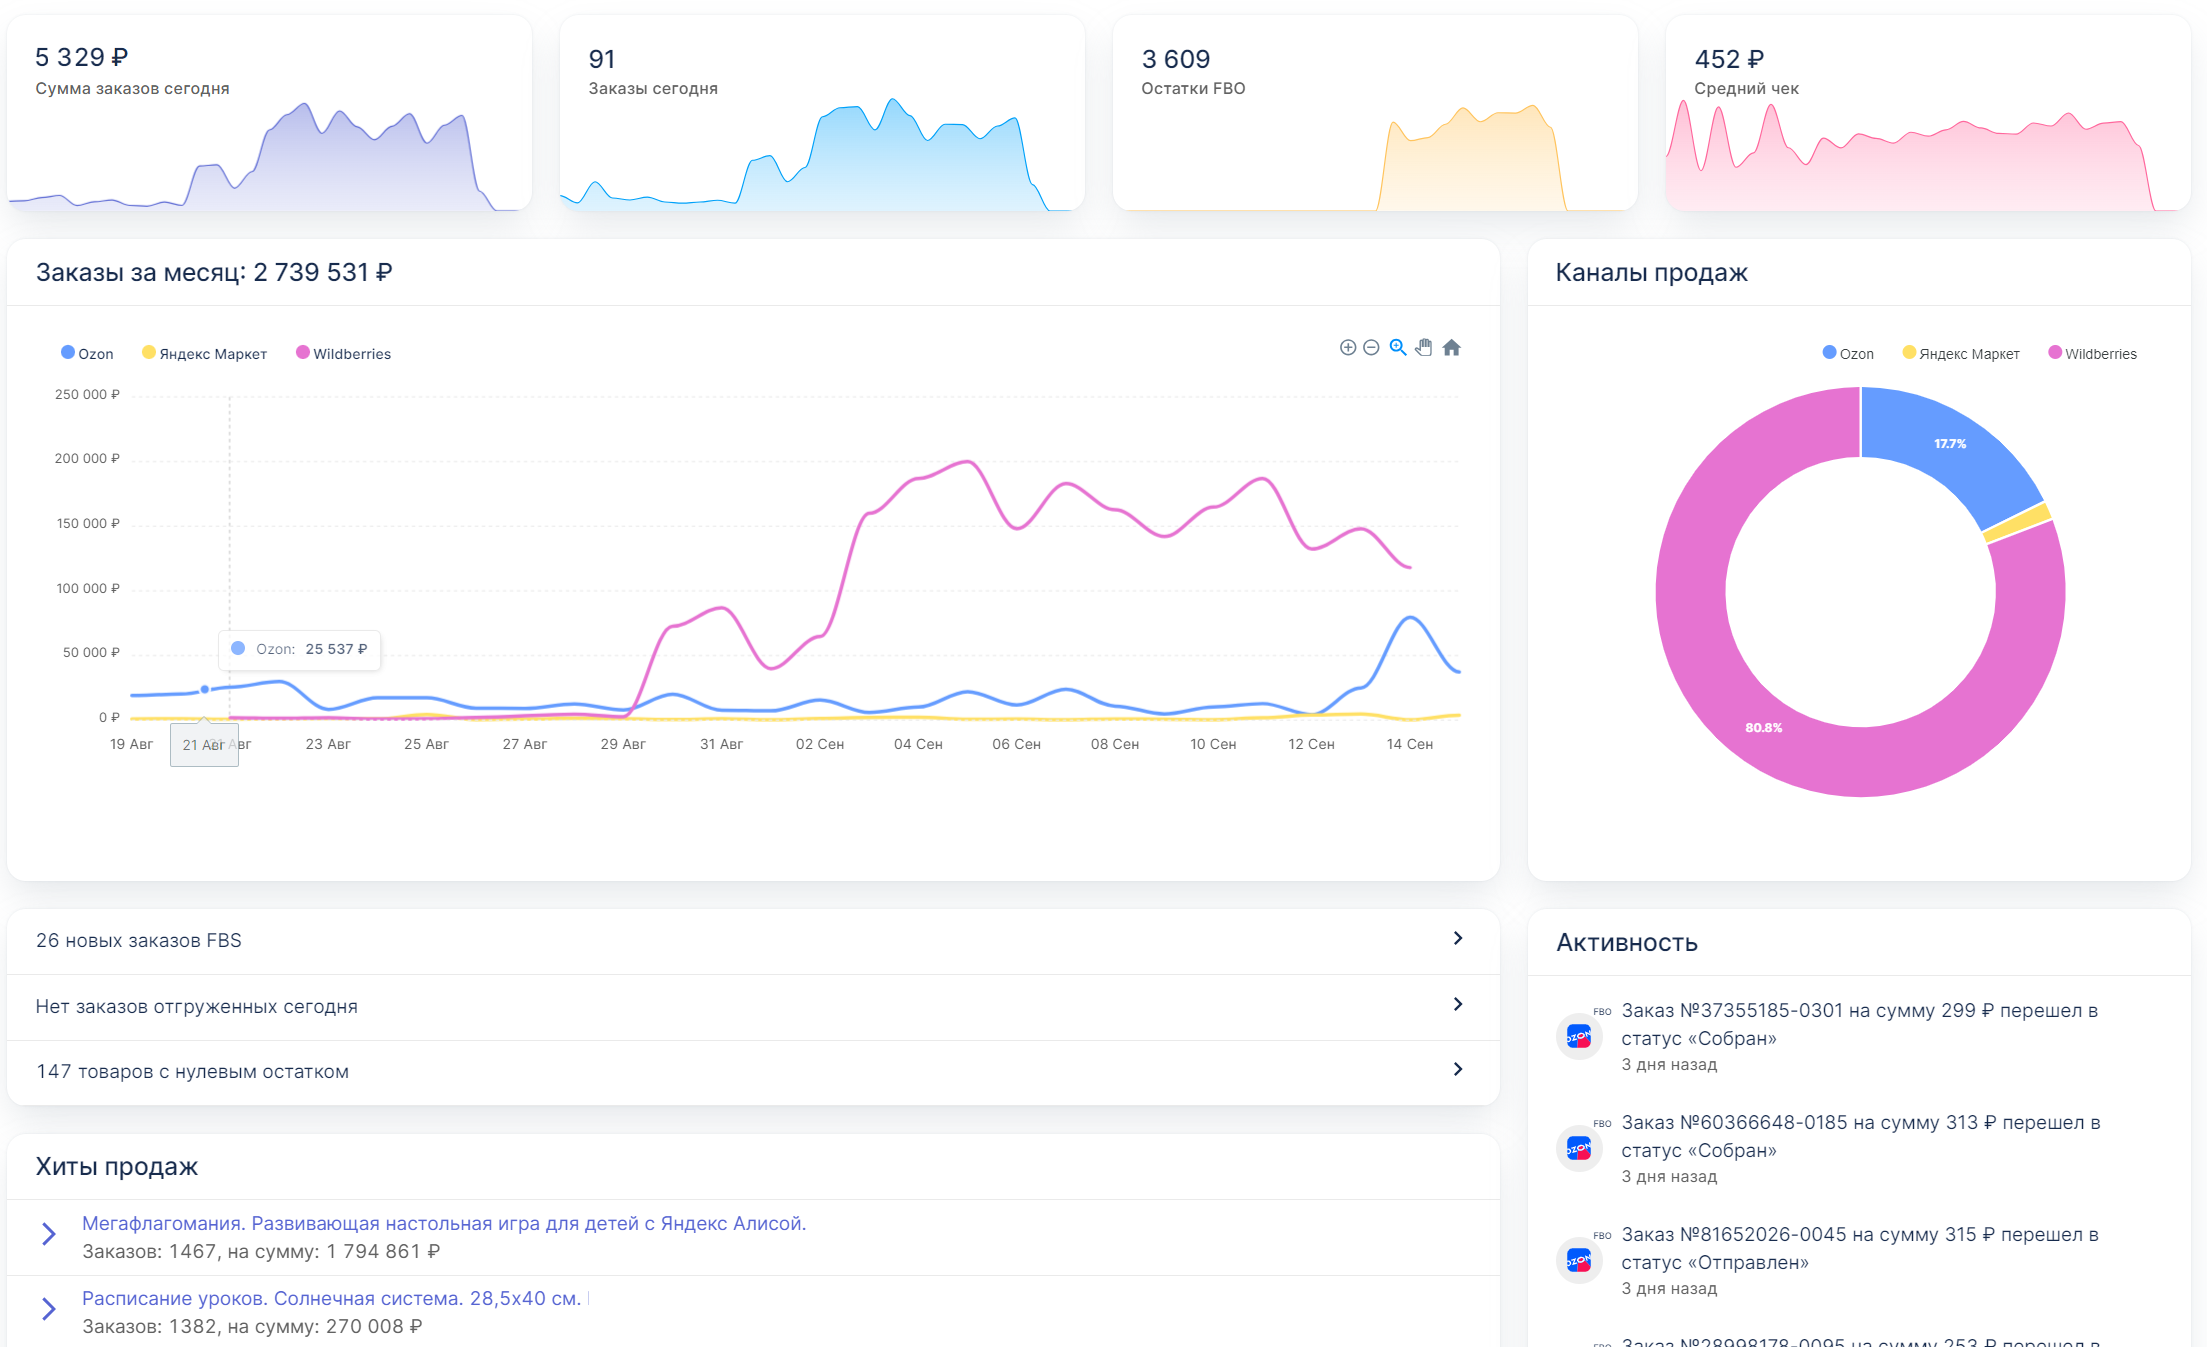Expand the Мегафлагомания product chevron
Screen dimensions: 2207x1347
point(48,1234)
